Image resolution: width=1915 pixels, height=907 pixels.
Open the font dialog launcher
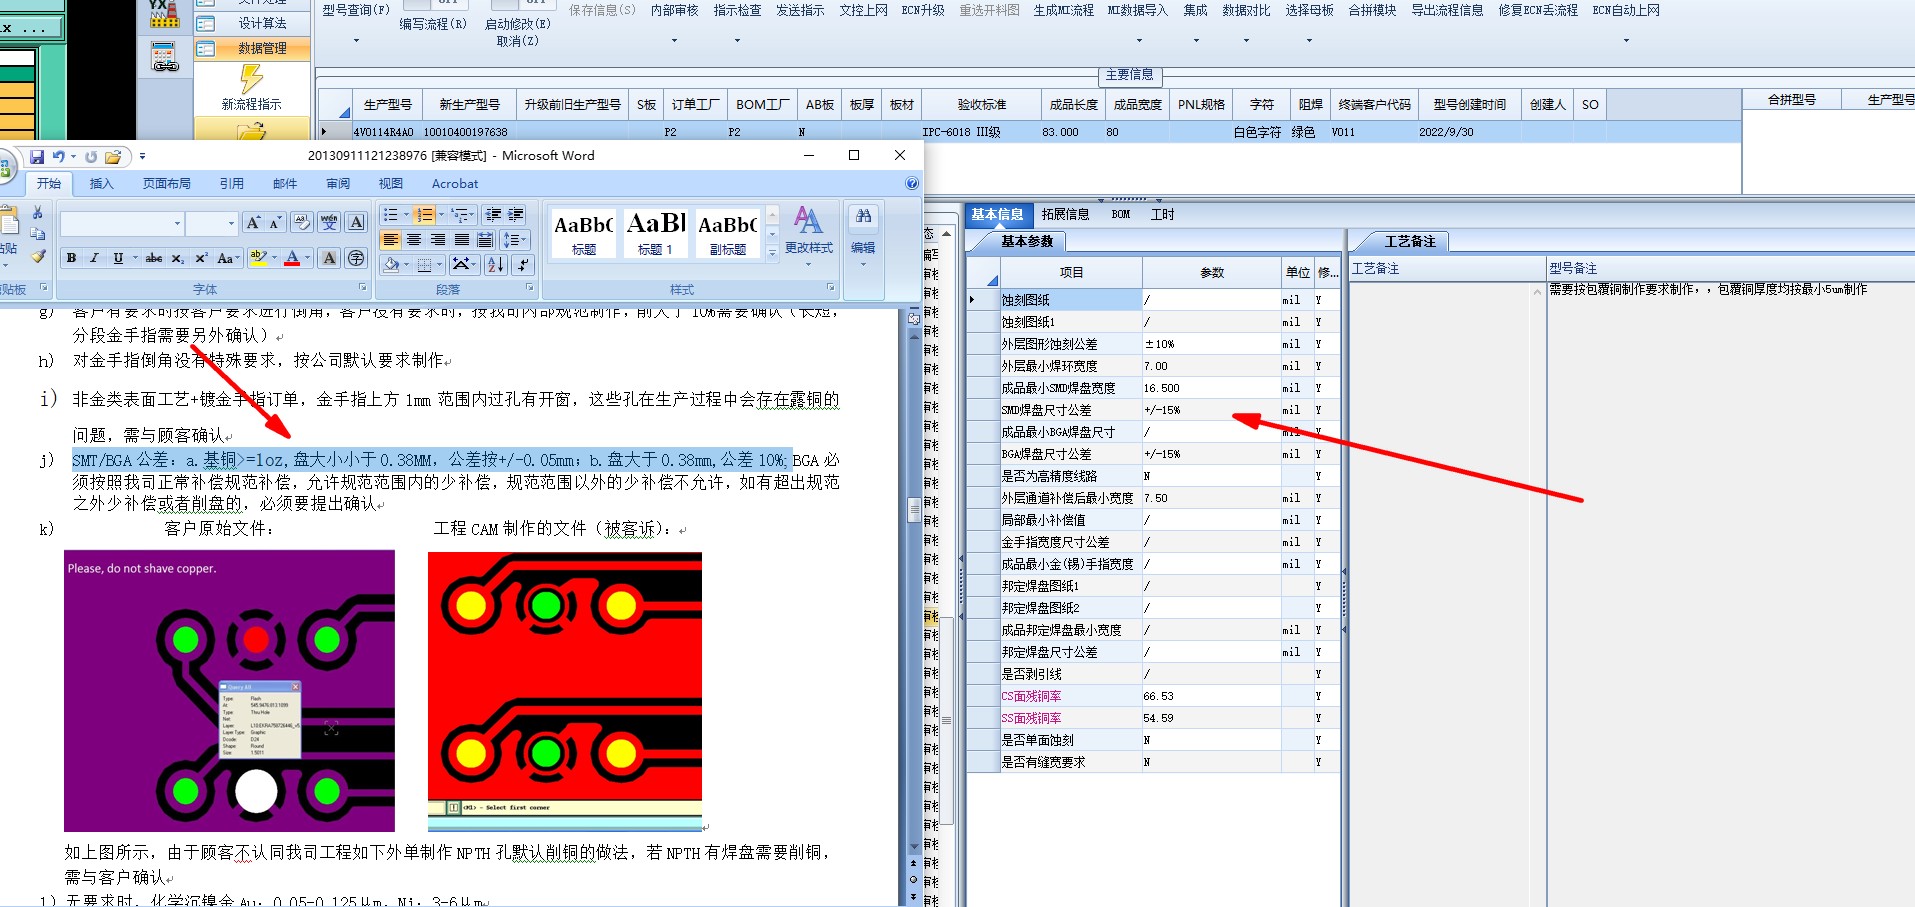click(x=362, y=288)
